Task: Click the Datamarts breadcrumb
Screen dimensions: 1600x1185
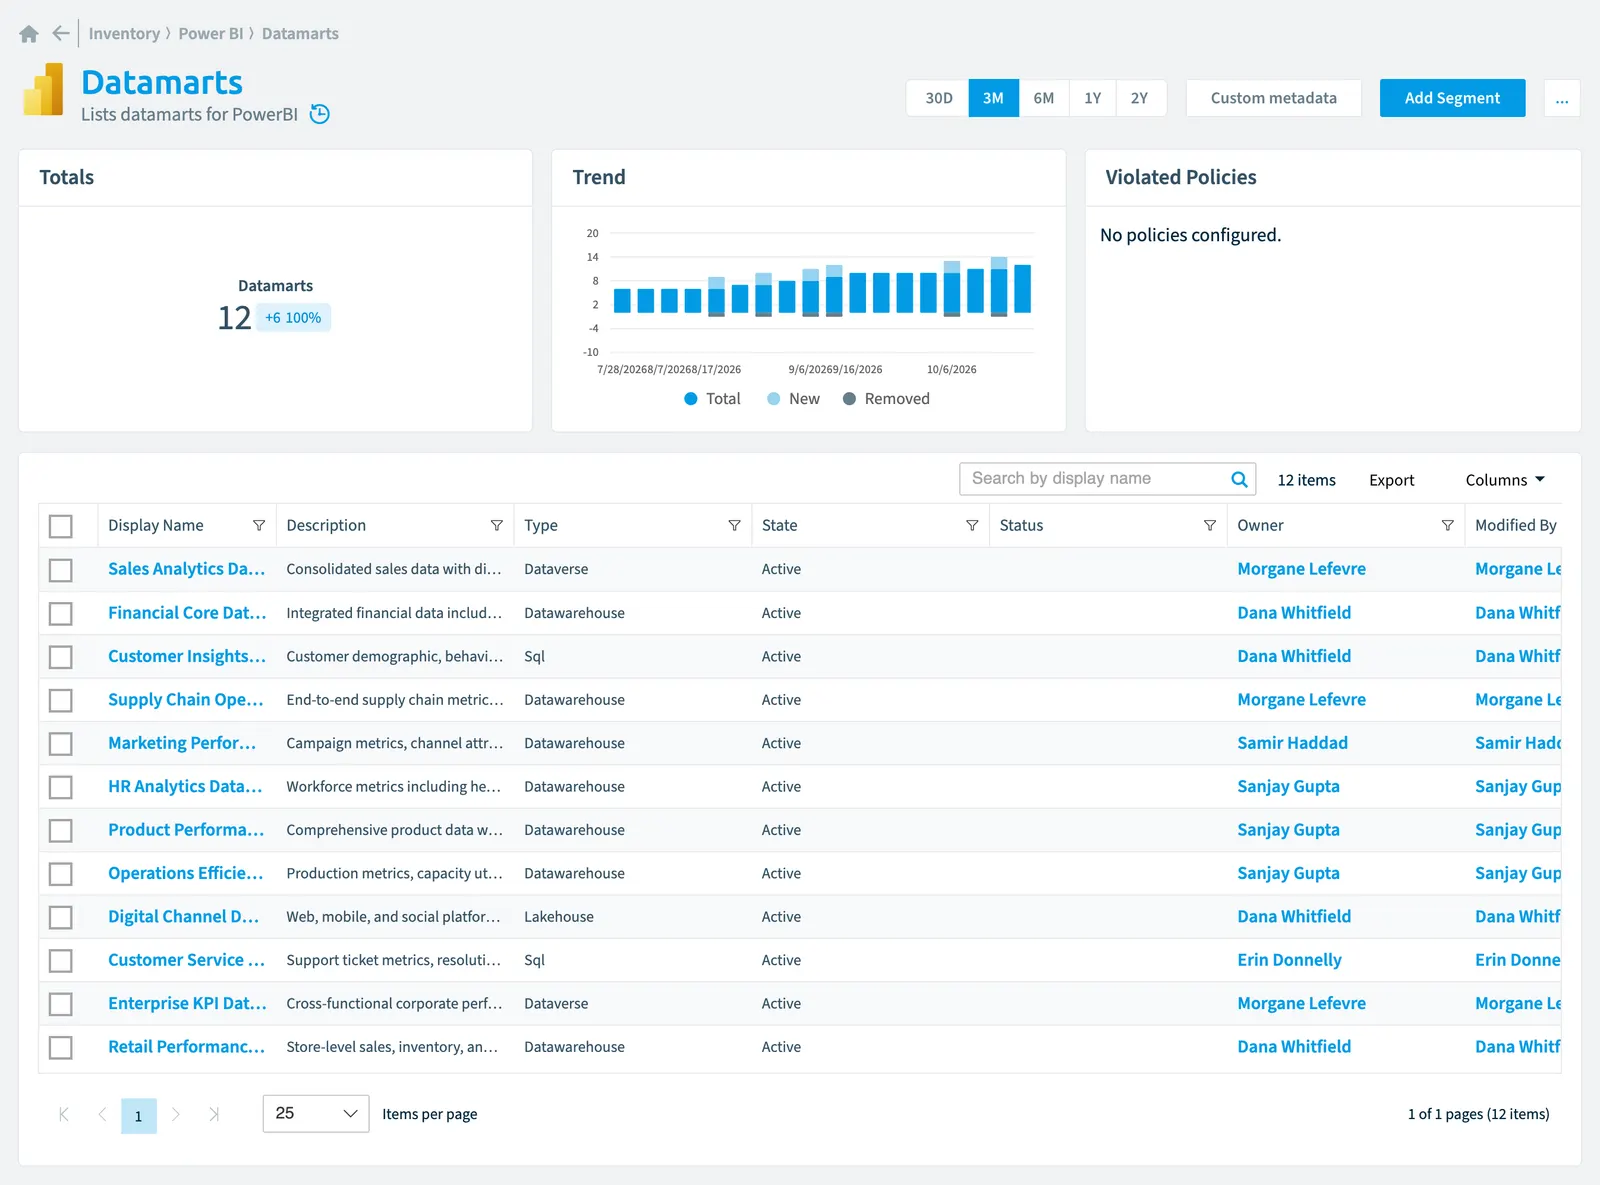Action: (x=300, y=34)
